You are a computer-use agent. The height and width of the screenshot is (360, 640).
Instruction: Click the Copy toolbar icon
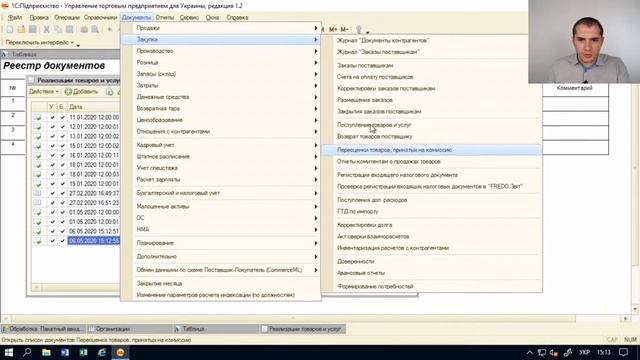click(x=58, y=29)
